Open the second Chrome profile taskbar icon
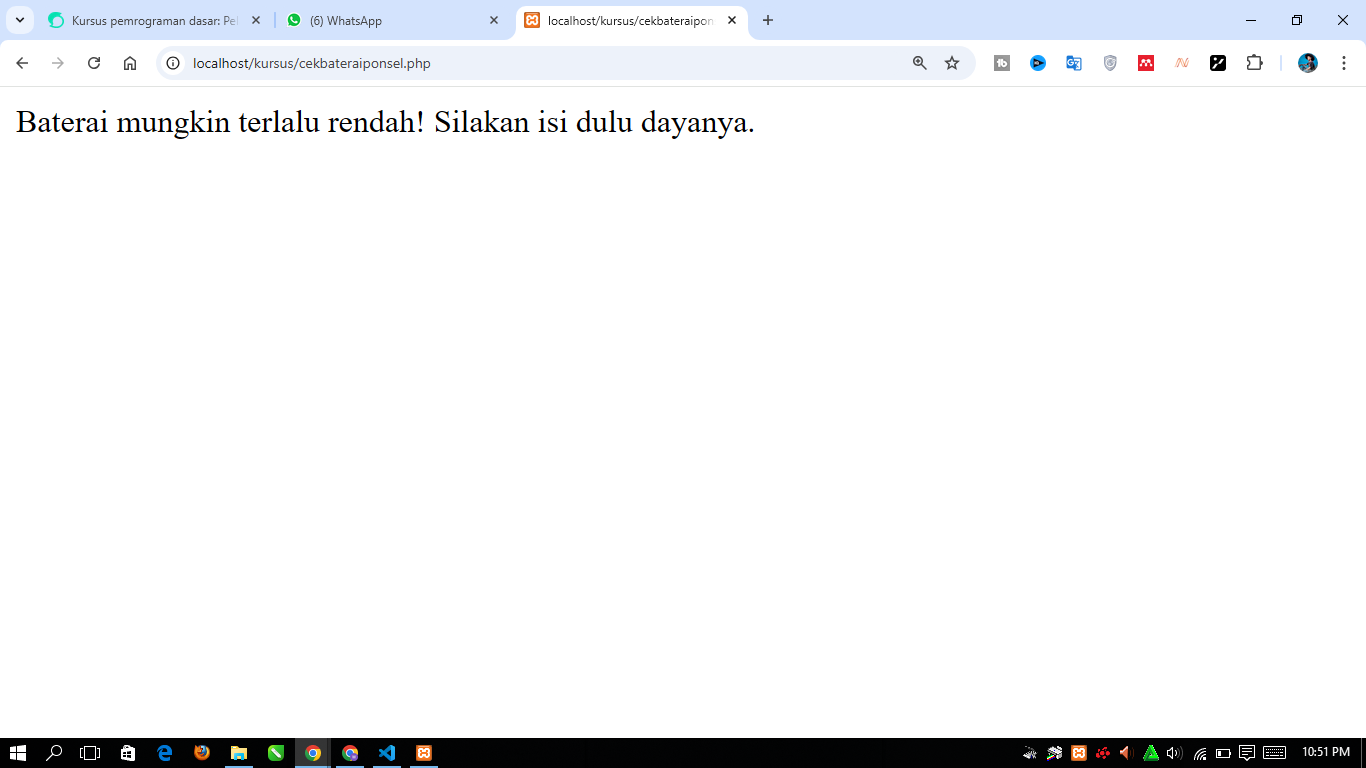The image size is (1366, 768). click(x=350, y=753)
